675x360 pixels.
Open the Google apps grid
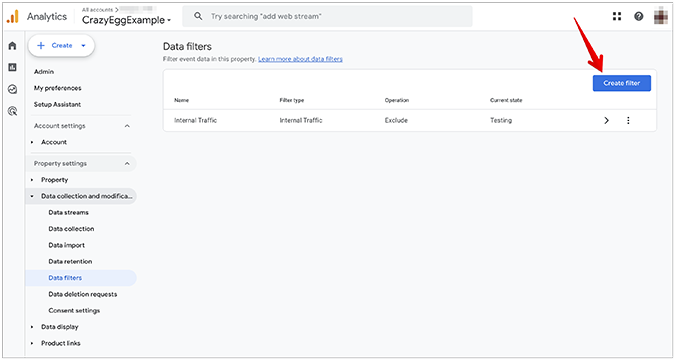[x=617, y=16]
